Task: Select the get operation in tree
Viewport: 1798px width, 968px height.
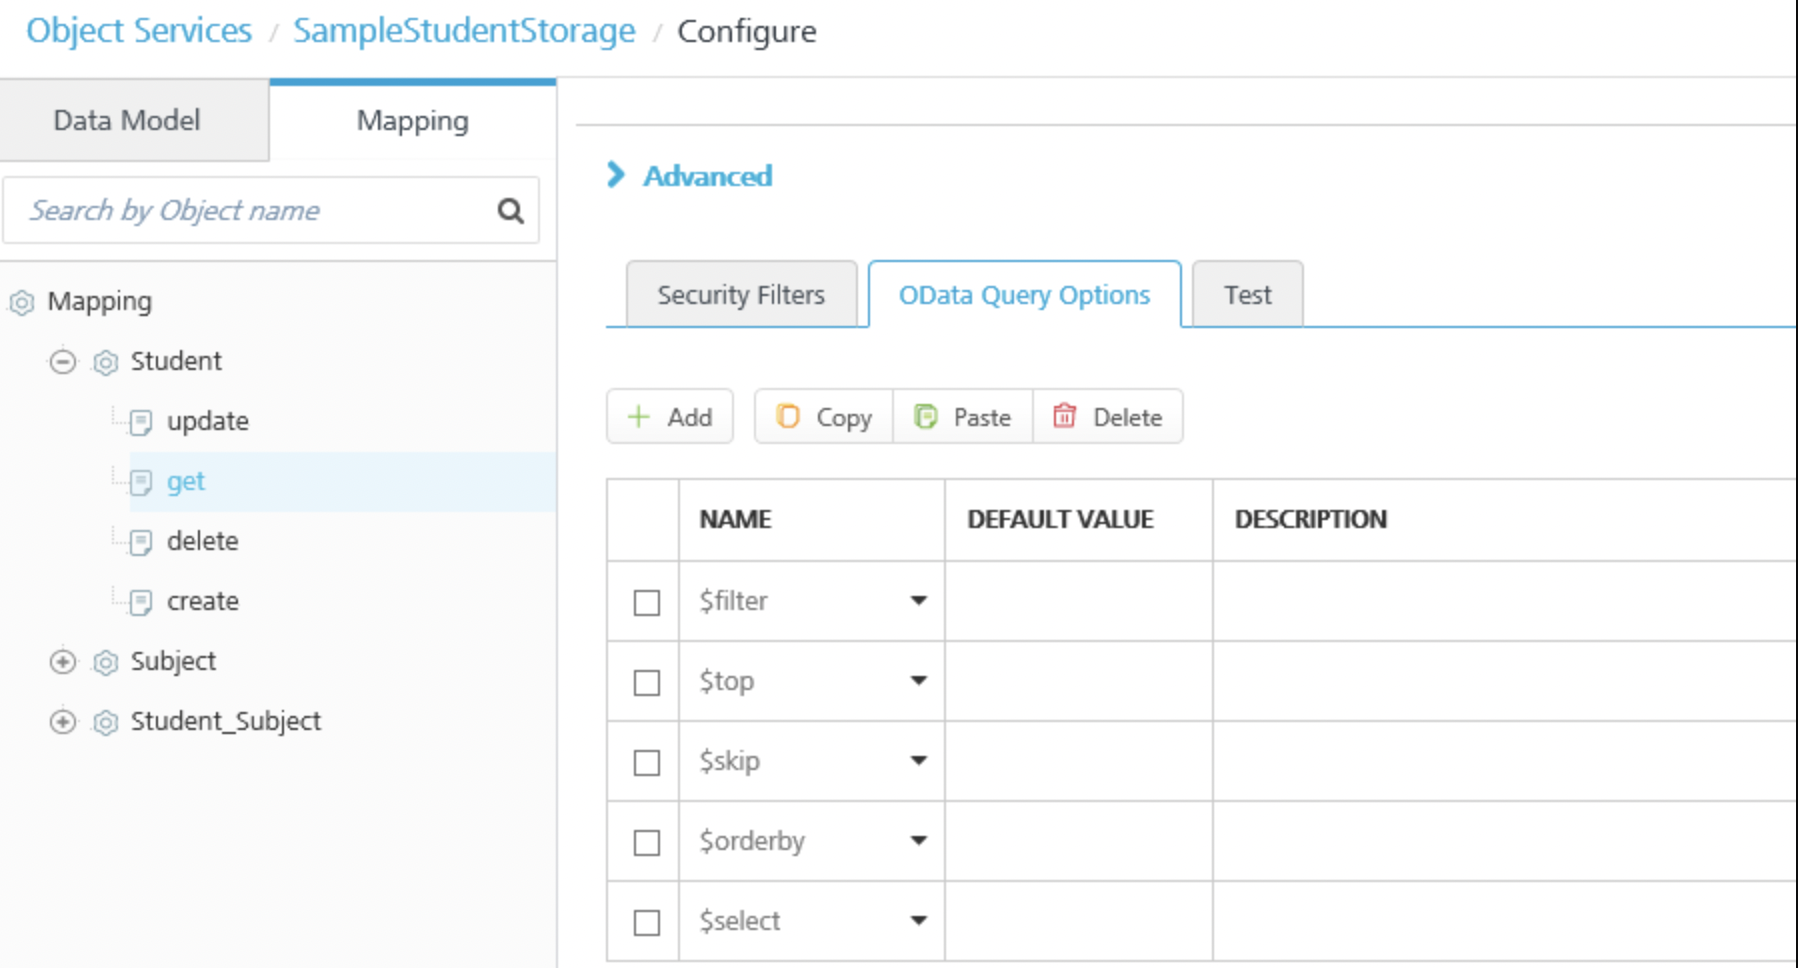Action: (x=186, y=482)
